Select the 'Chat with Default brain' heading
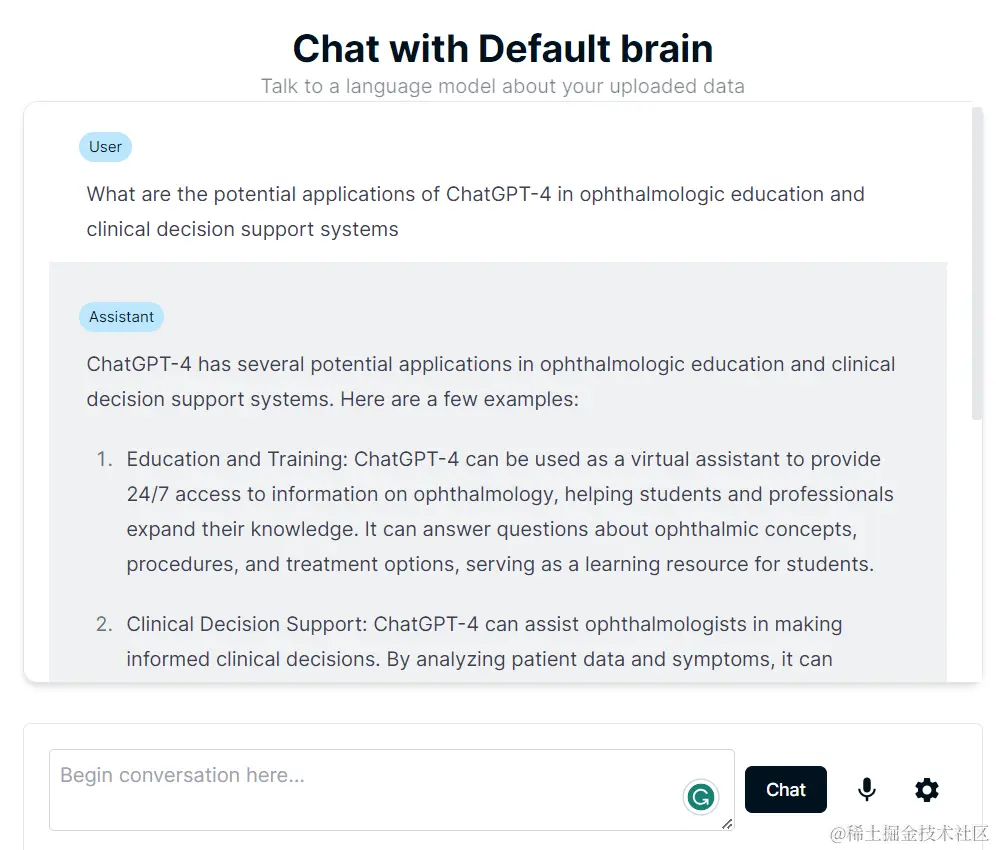Image resolution: width=996 pixels, height=850 pixels. pos(502,47)
